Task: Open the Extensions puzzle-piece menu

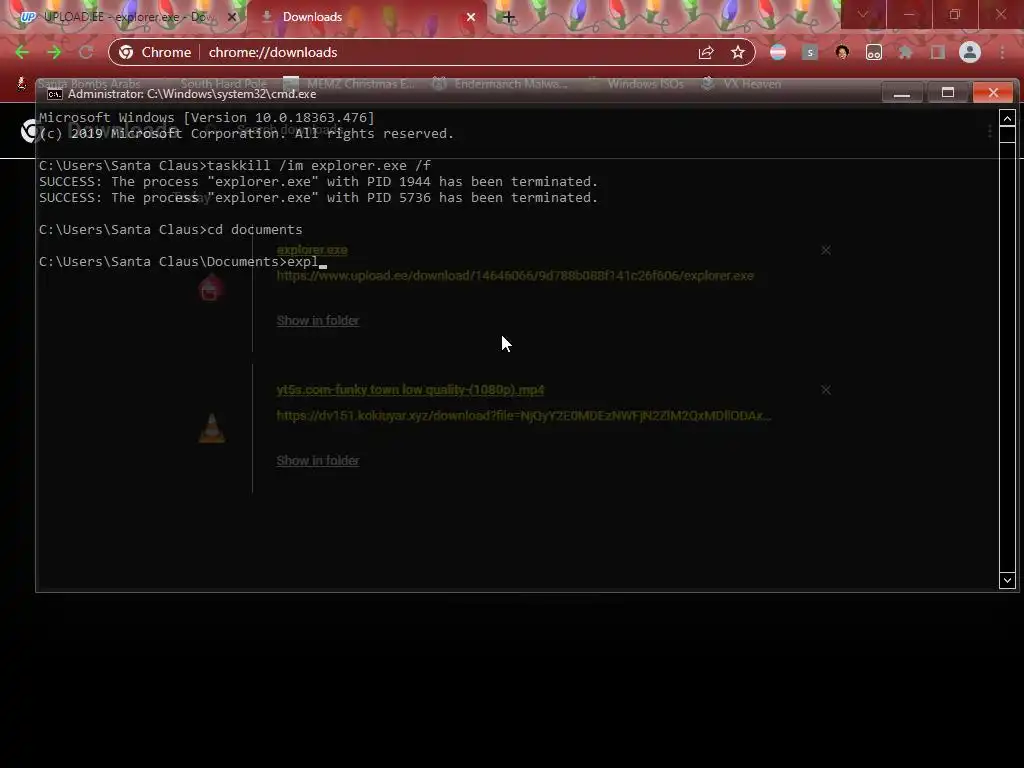Action: [905, 52]
